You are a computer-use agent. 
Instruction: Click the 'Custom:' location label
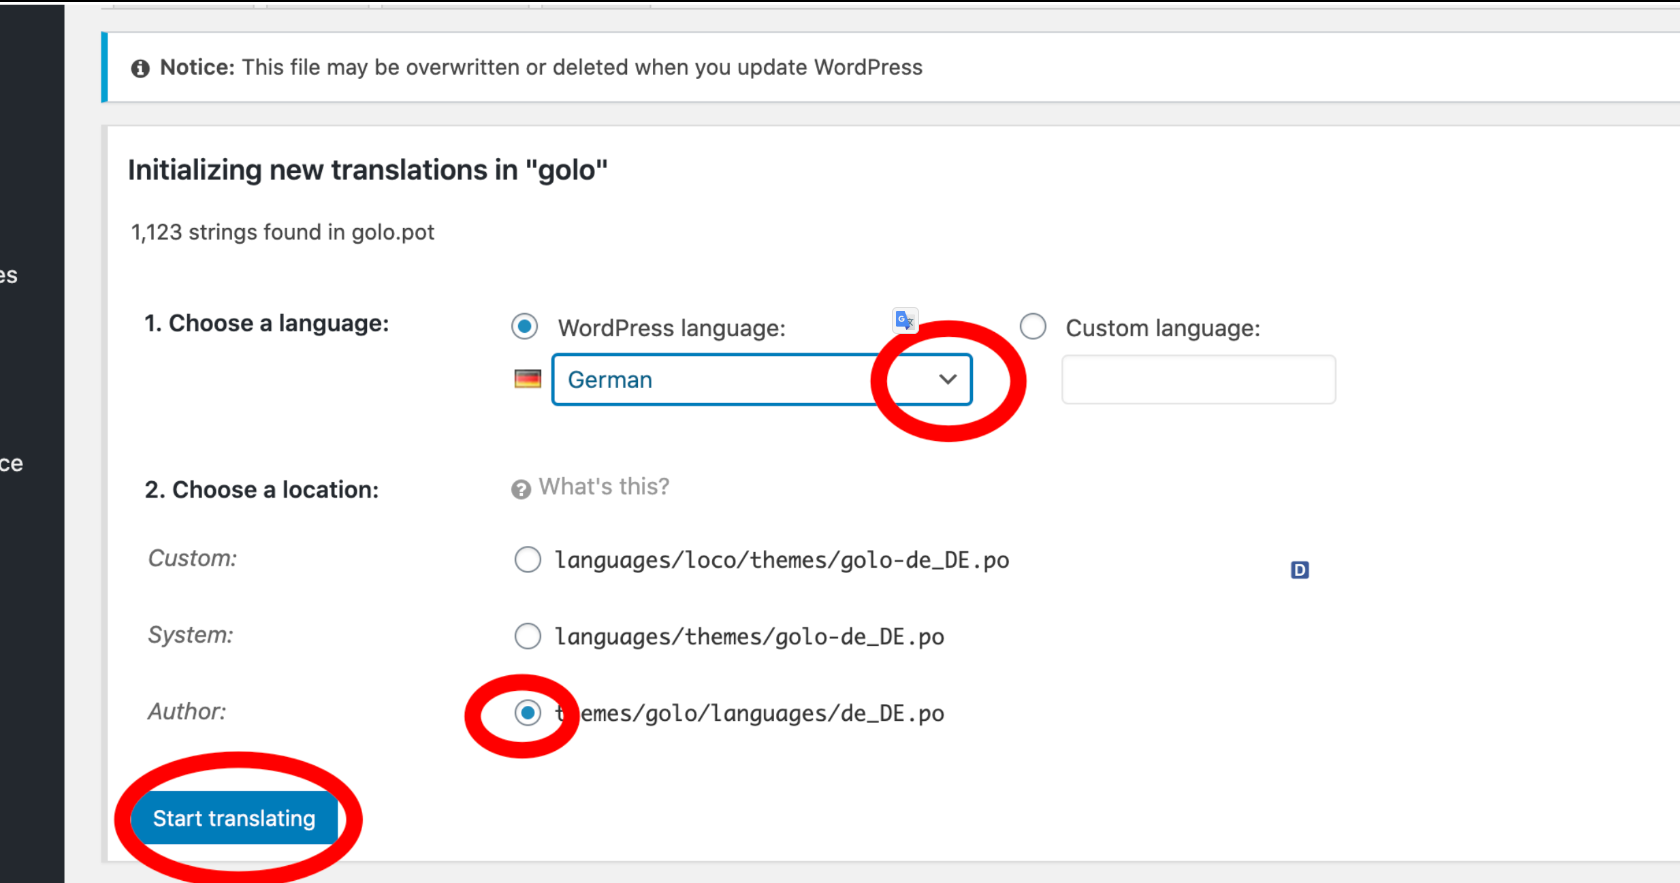(193, 558)
